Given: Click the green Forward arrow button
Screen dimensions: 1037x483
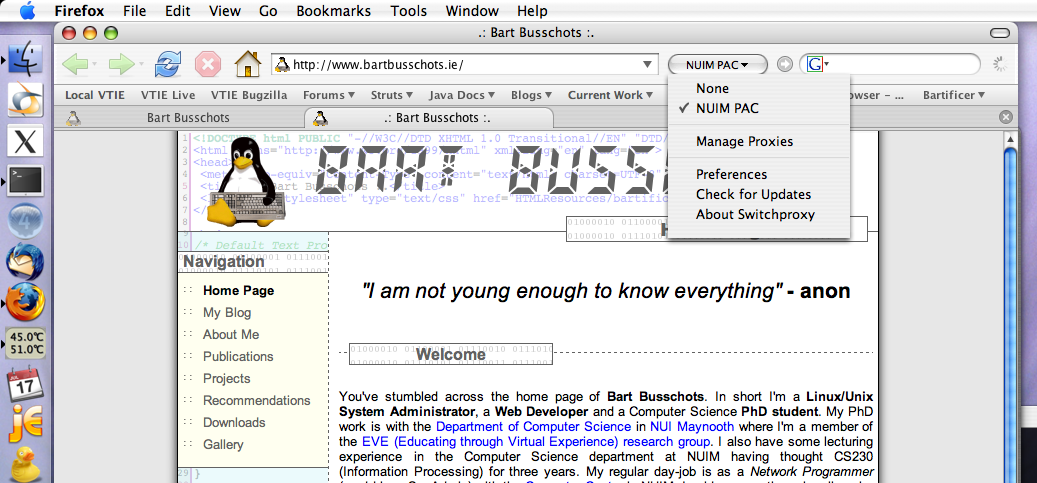Looking at the screenshot, I should pos(122,64).
